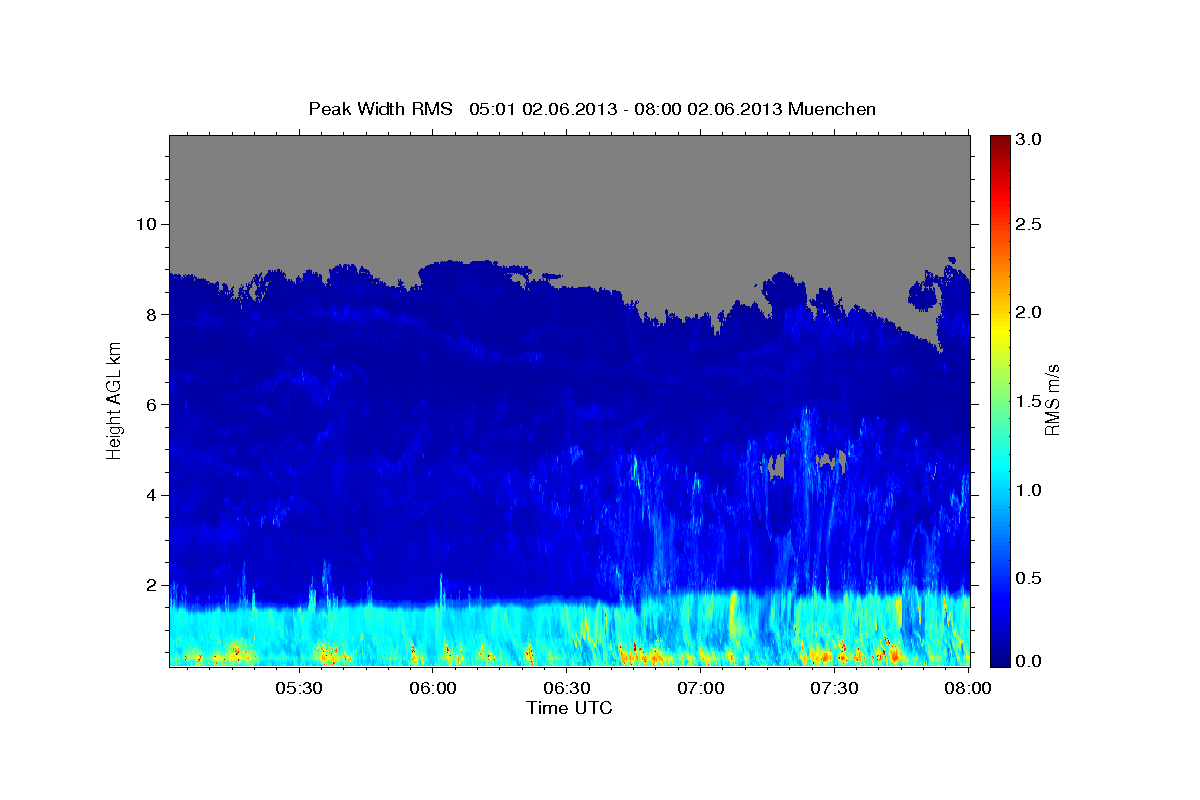Select the 'Height AGL km' axis label
Image resolution: width=1200 pixels, height=800 pixels.
(x=114, y=401)
